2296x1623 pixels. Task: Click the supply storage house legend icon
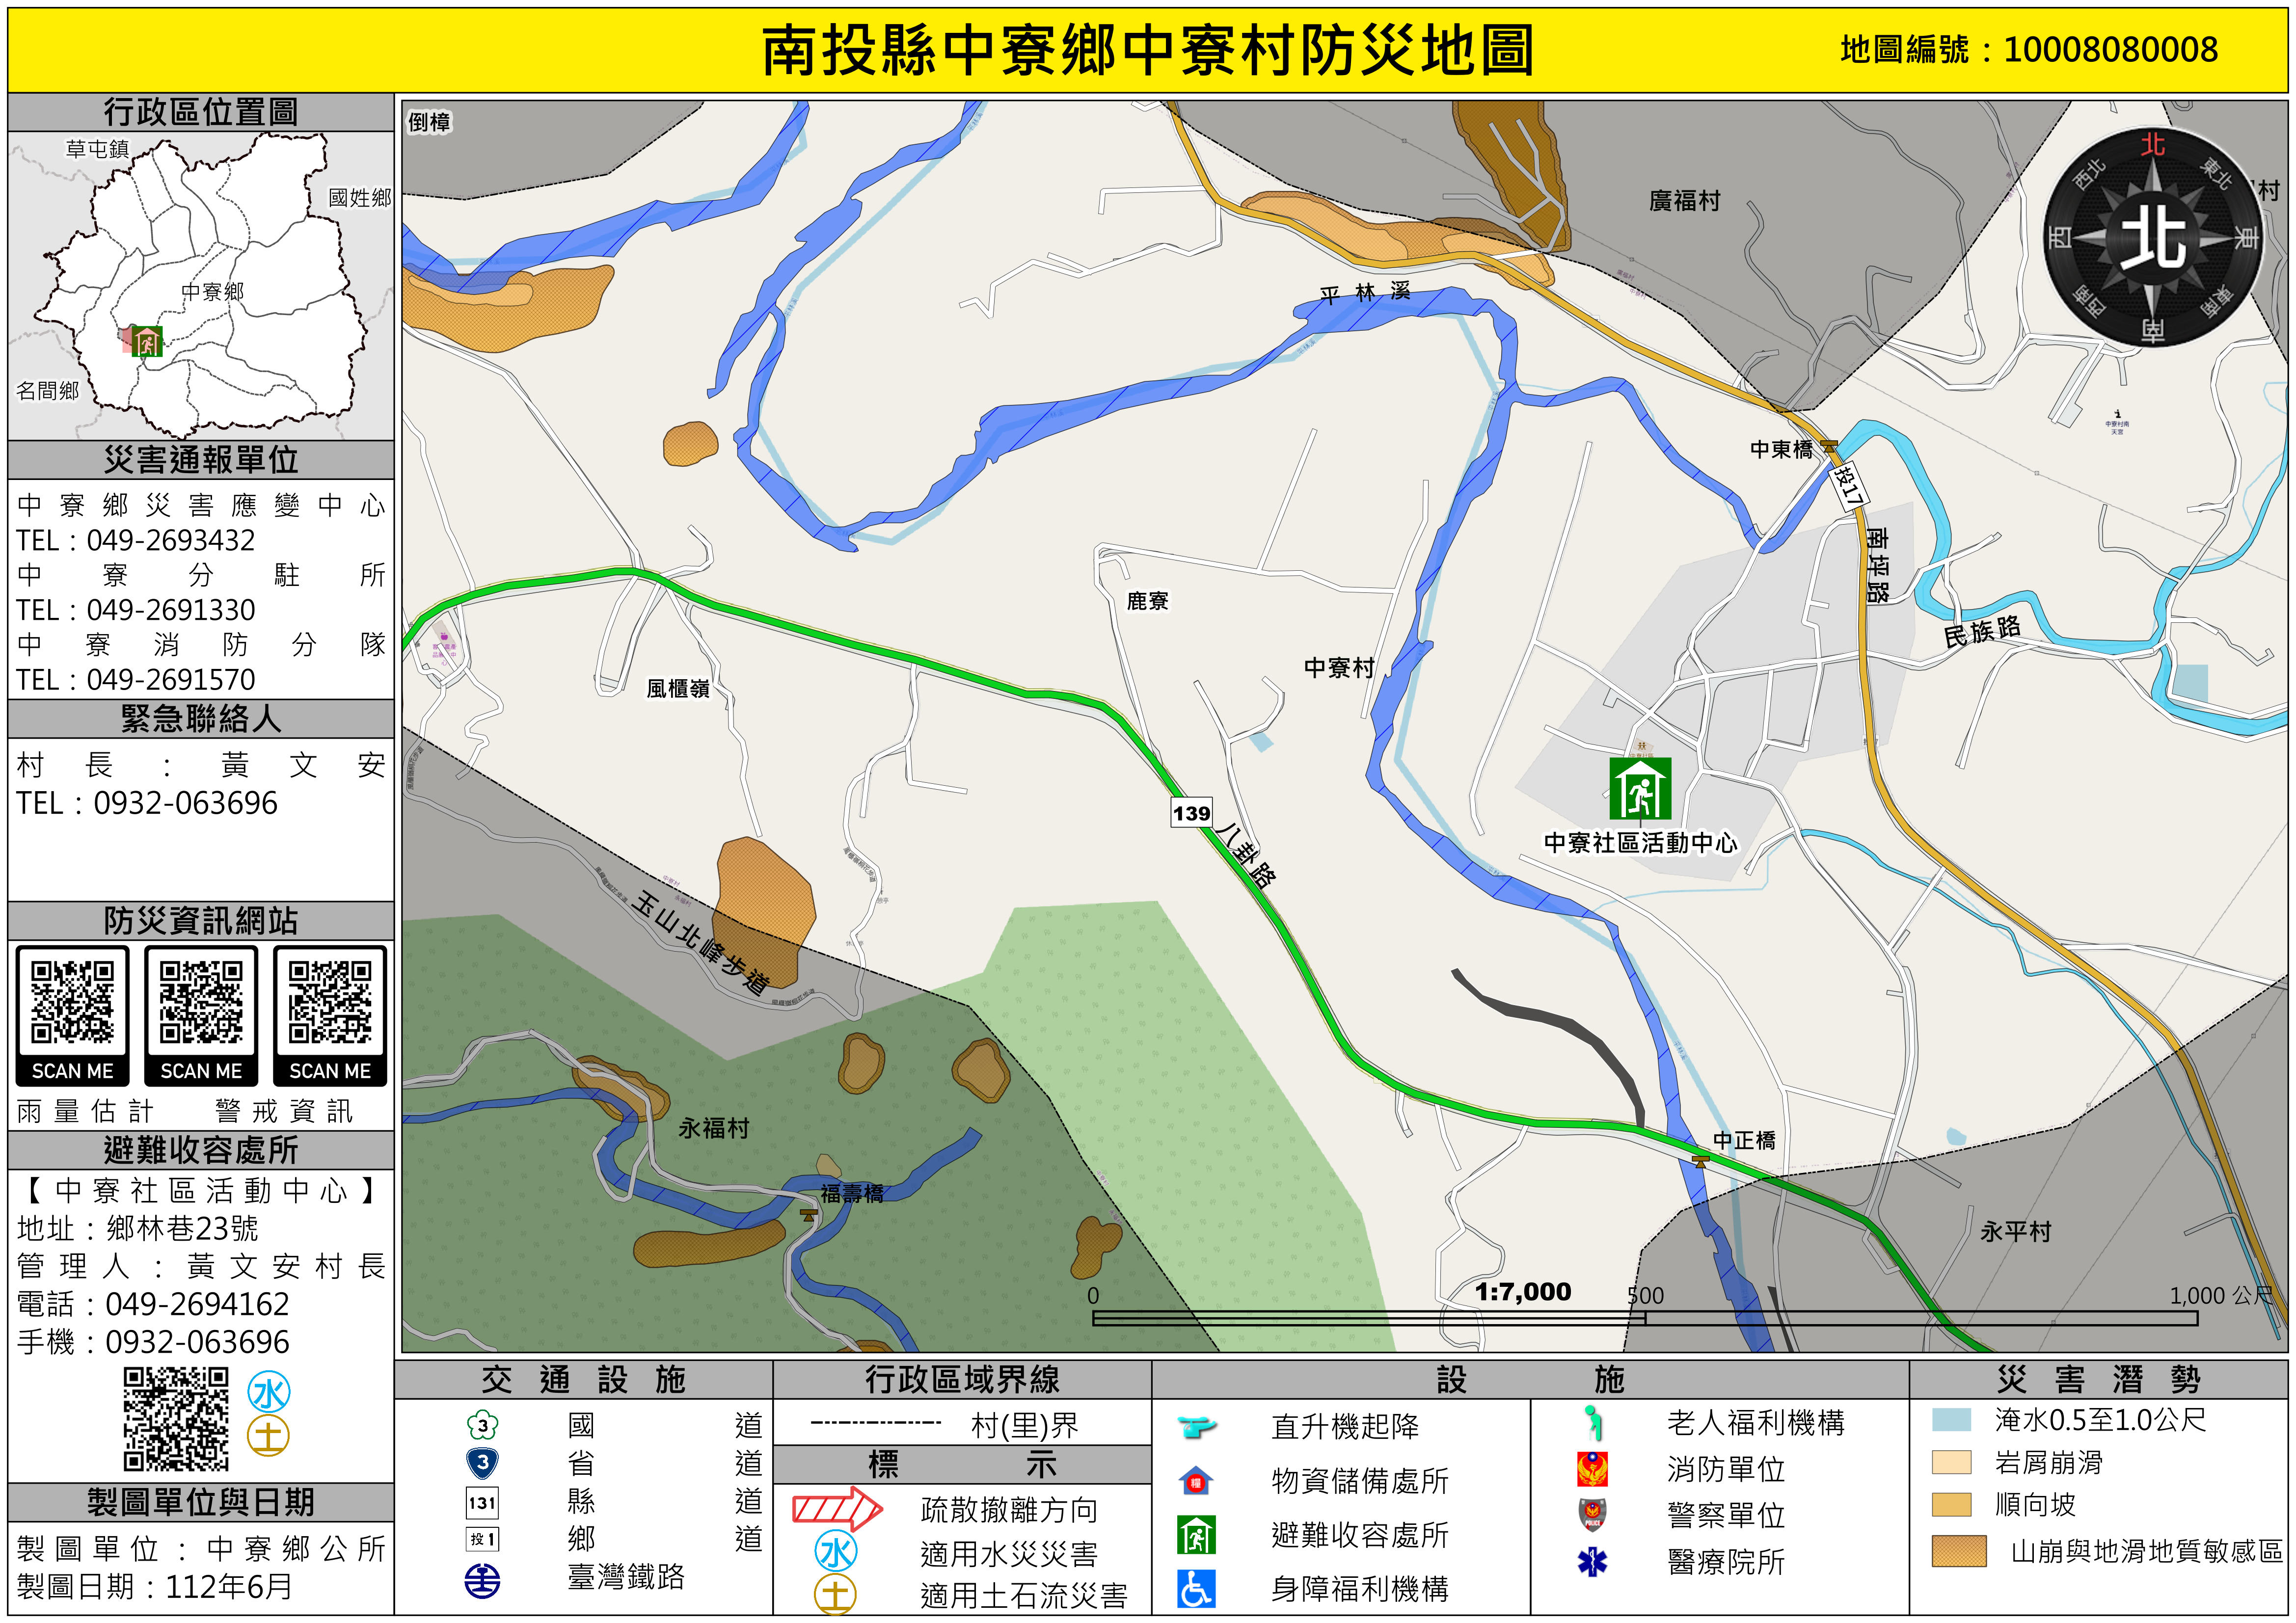point(1196,1481)
